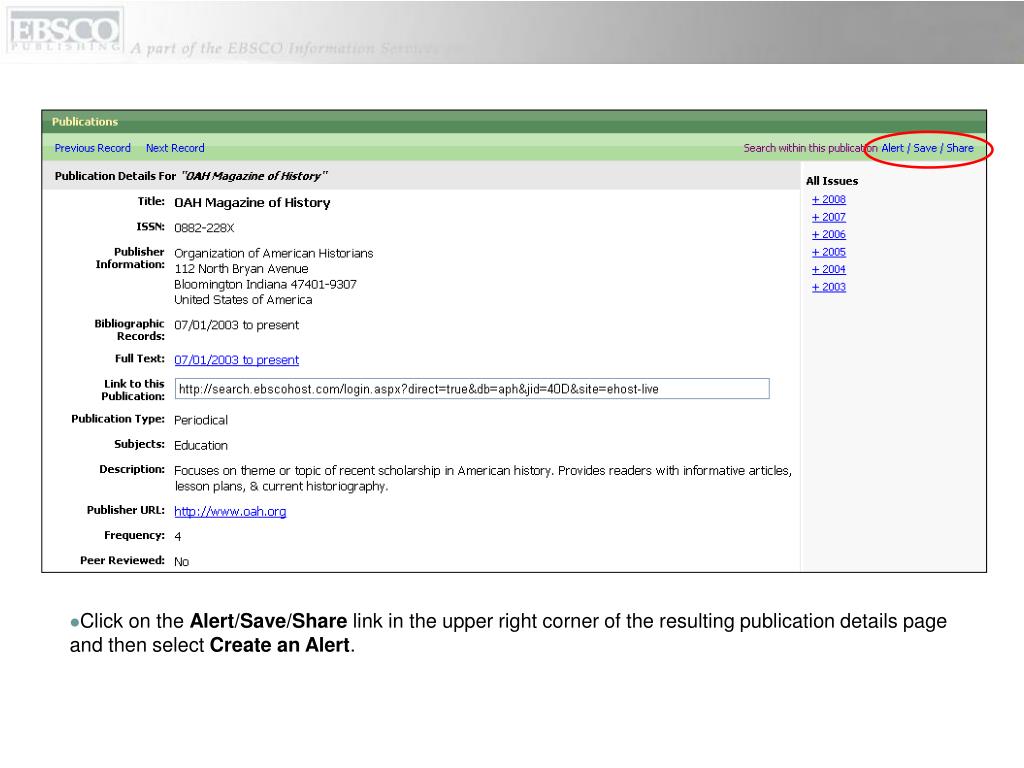The width and height of the screenshot is (1024, 768).
Task: Click United States of America text
Action: [x=243, y=300]
